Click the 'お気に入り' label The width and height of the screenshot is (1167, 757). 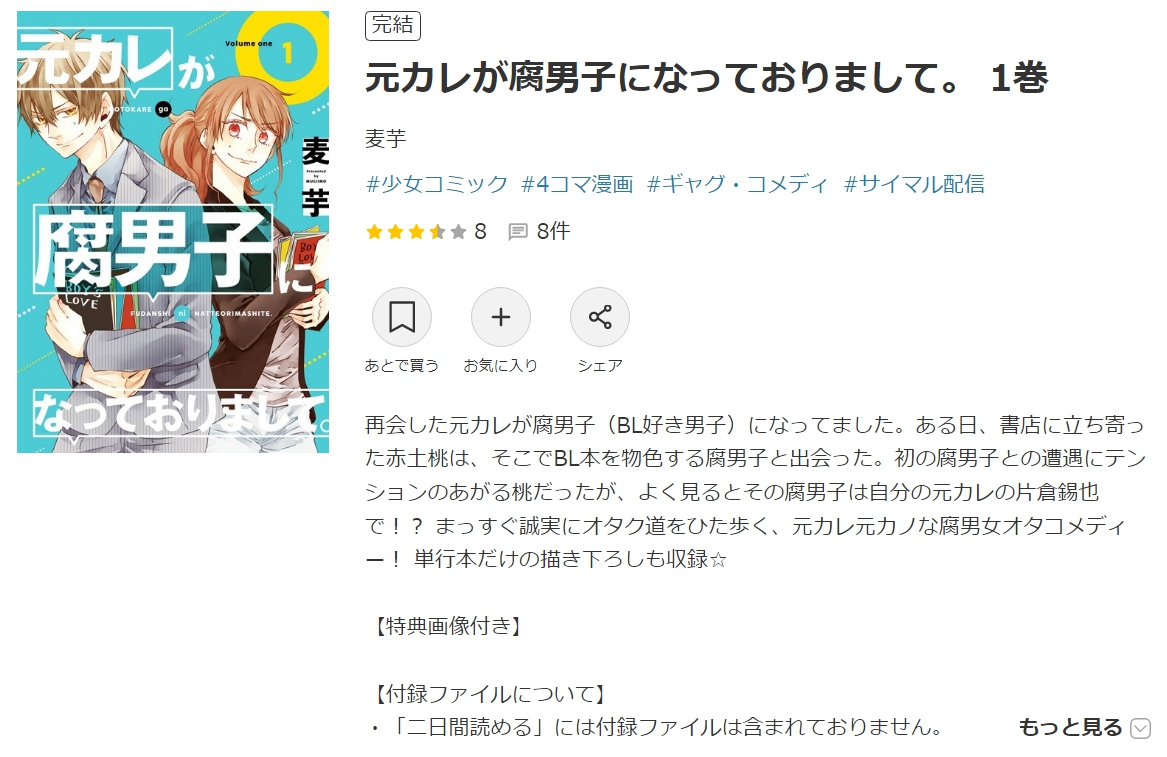[501, 365]
